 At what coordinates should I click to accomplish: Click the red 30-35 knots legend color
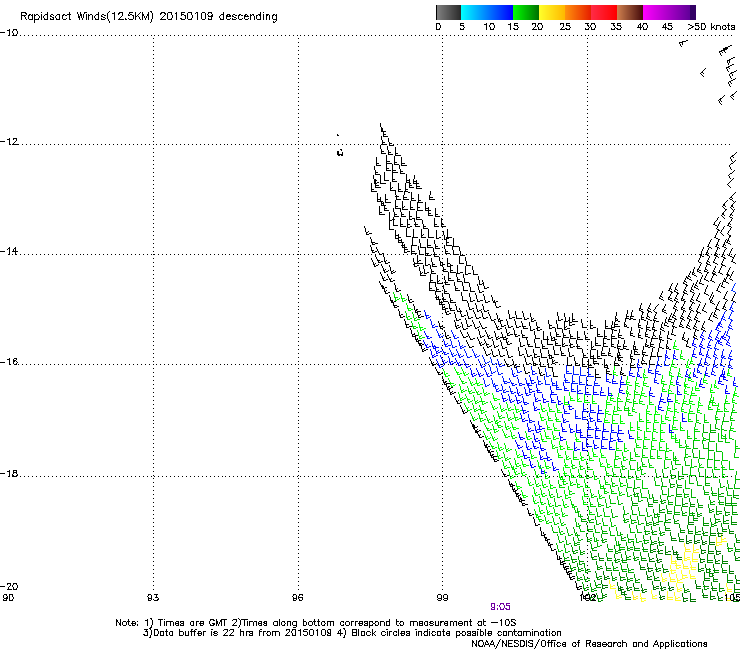[604, 12]
